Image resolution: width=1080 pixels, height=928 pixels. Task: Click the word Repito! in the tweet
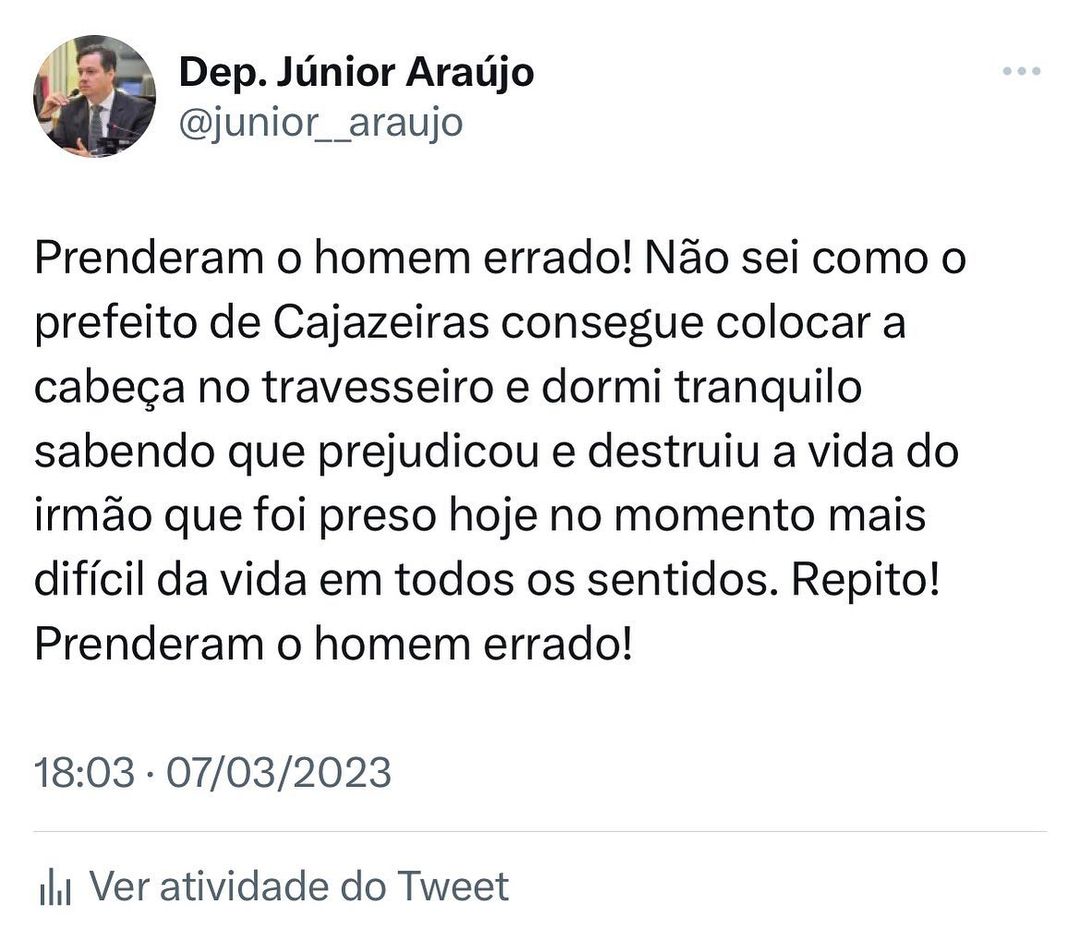[x=867, y=581]
